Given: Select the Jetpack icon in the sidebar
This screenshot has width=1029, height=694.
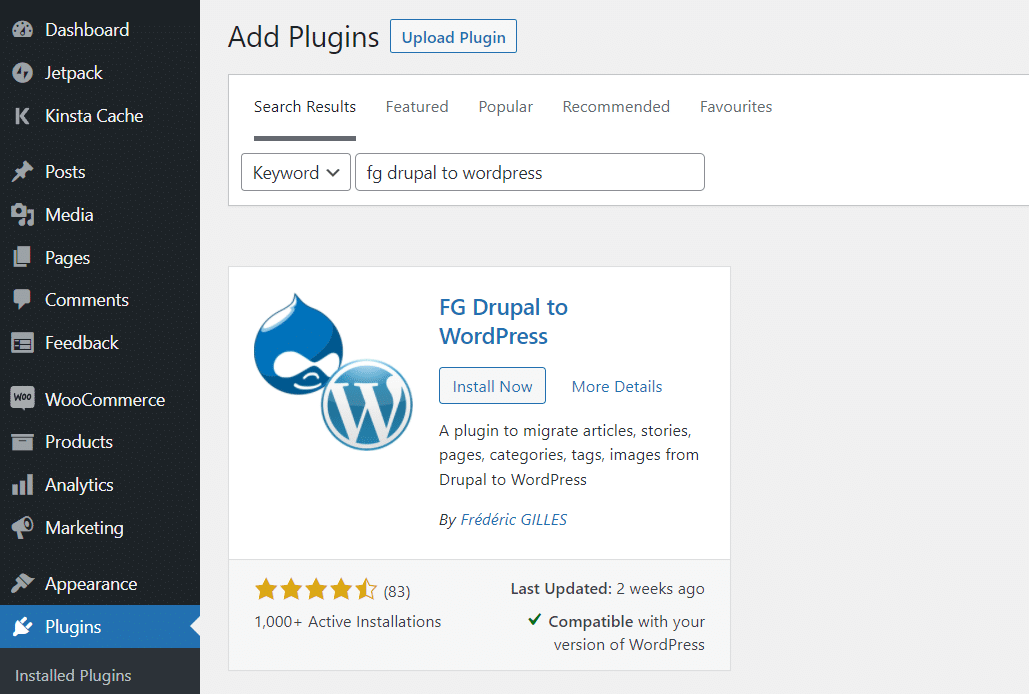Looking at the screenshot, I should click(22, 72).
